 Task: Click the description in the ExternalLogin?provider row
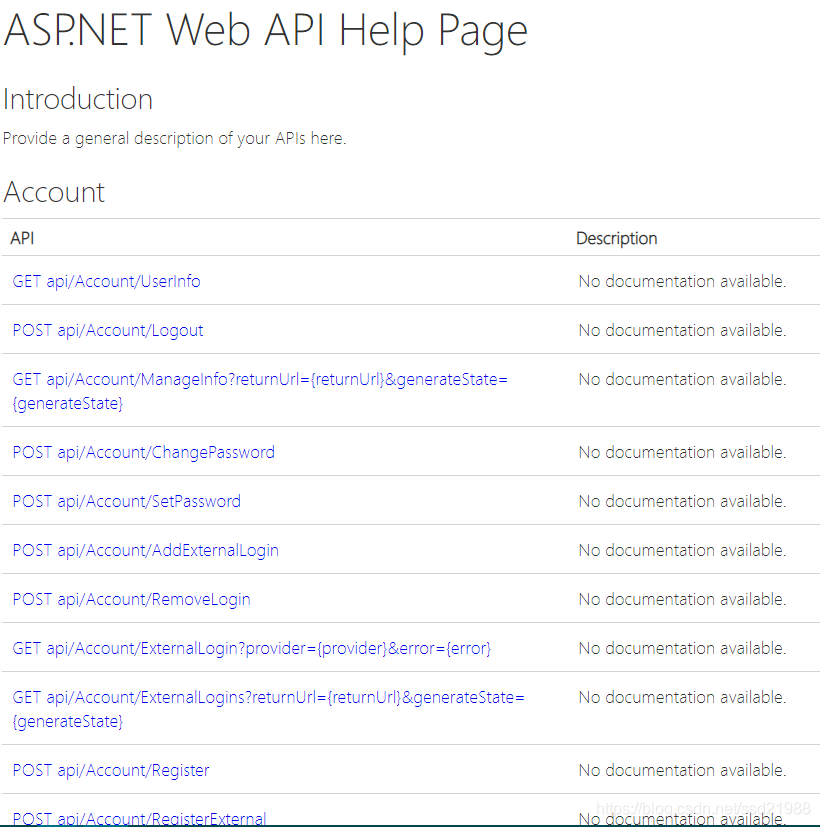(x=682, y=648)
